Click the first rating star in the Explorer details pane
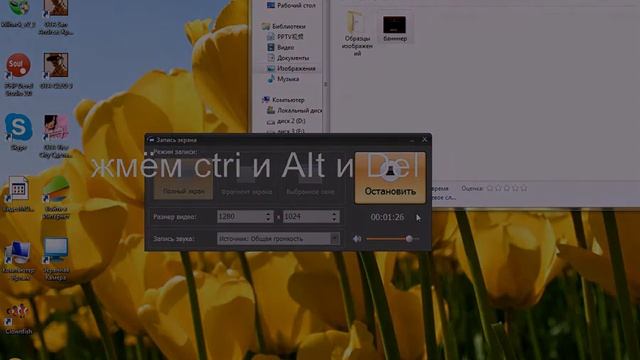Image resolution: width=640 pixels, height=360 pixels. click(x=490, y=188)
